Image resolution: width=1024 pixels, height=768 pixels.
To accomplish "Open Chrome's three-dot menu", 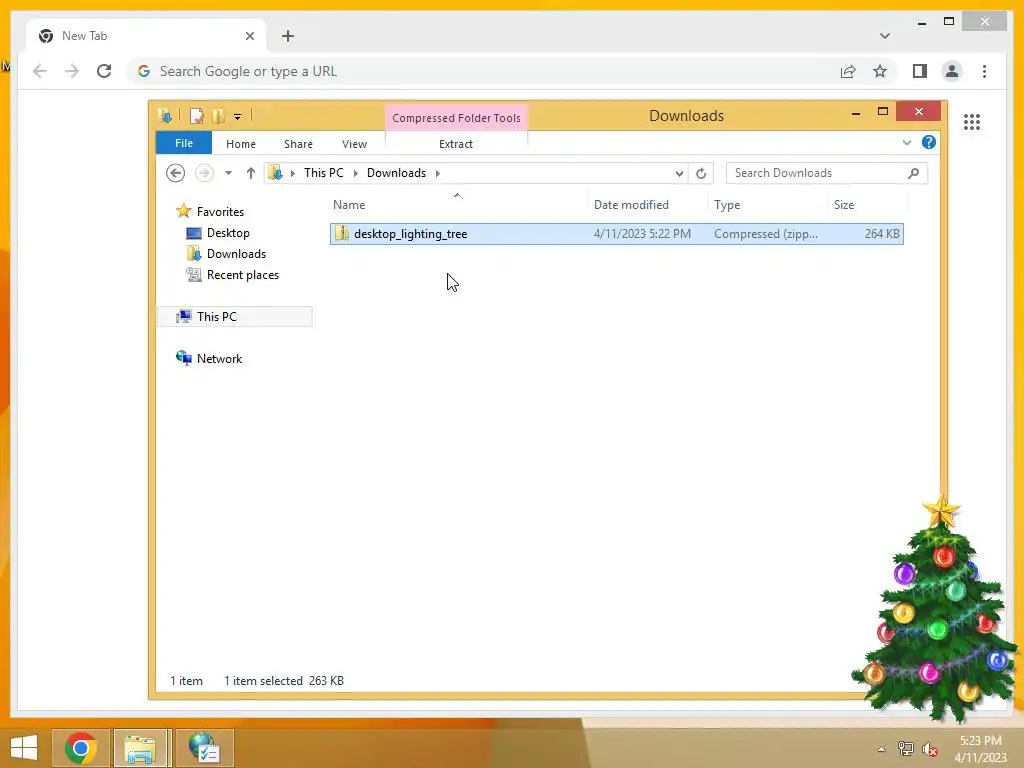I will click(984, 71).
